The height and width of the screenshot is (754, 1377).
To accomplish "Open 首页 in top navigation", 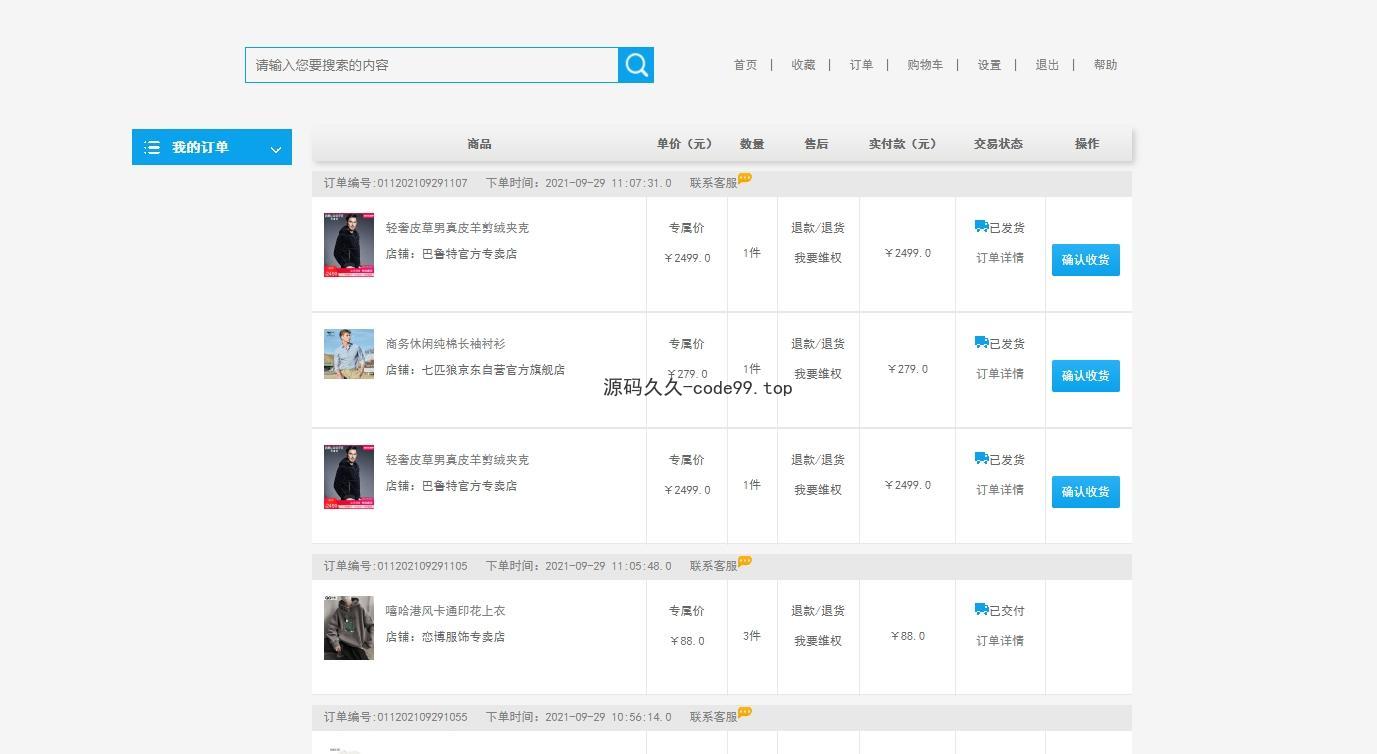I will point(745,65).
